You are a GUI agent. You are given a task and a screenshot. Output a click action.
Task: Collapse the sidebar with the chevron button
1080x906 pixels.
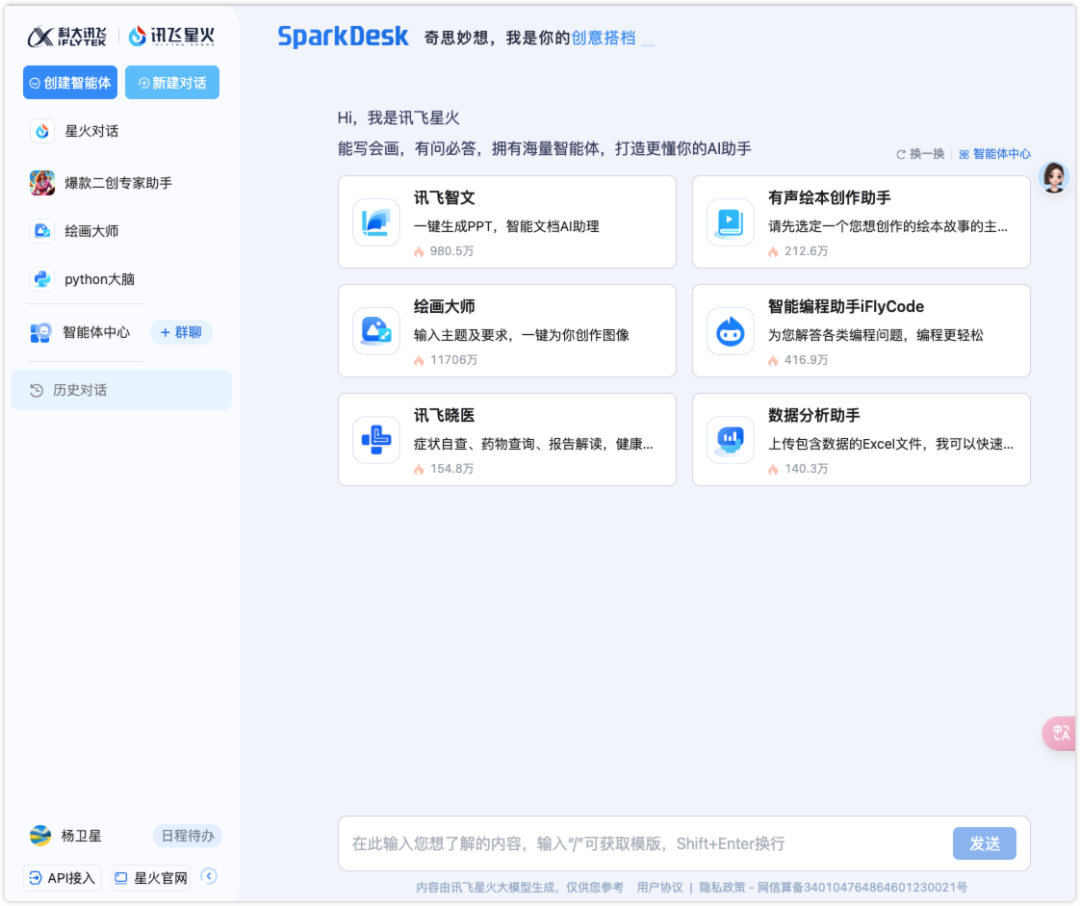(x=208, y=877)
